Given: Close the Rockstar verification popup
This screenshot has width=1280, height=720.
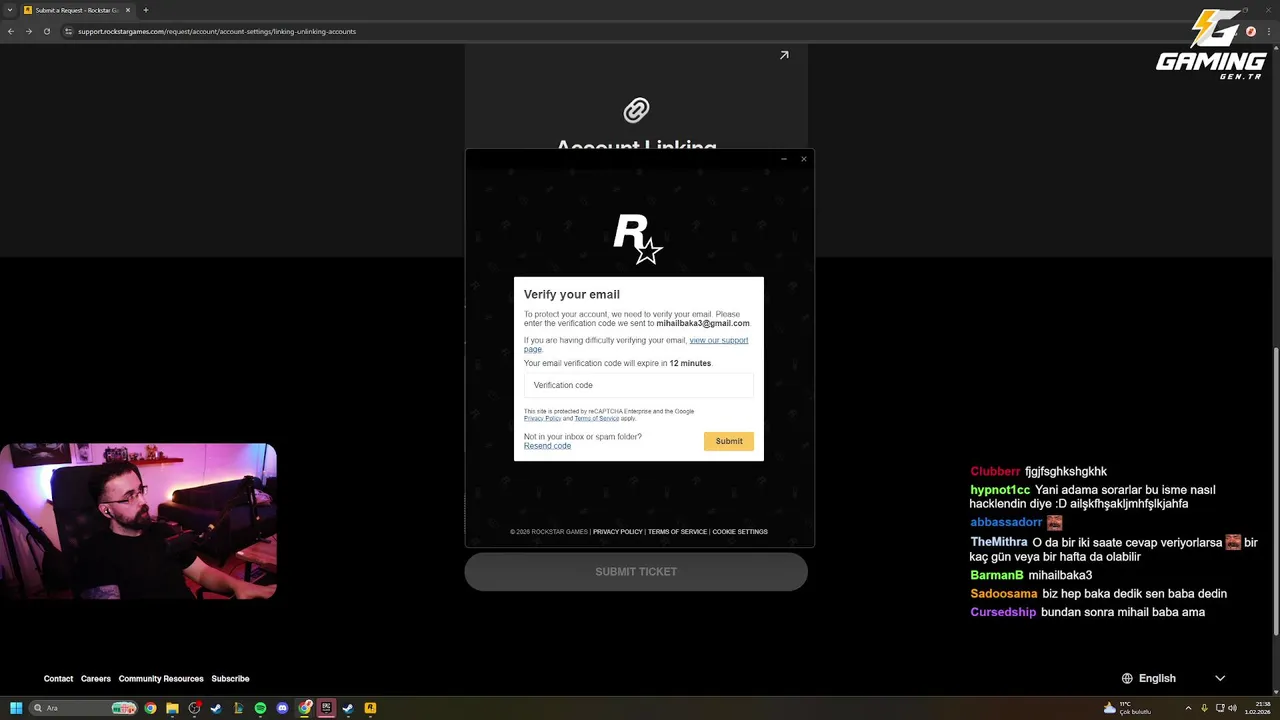Looking at the screenshot, I should click(x=803, y=159).
